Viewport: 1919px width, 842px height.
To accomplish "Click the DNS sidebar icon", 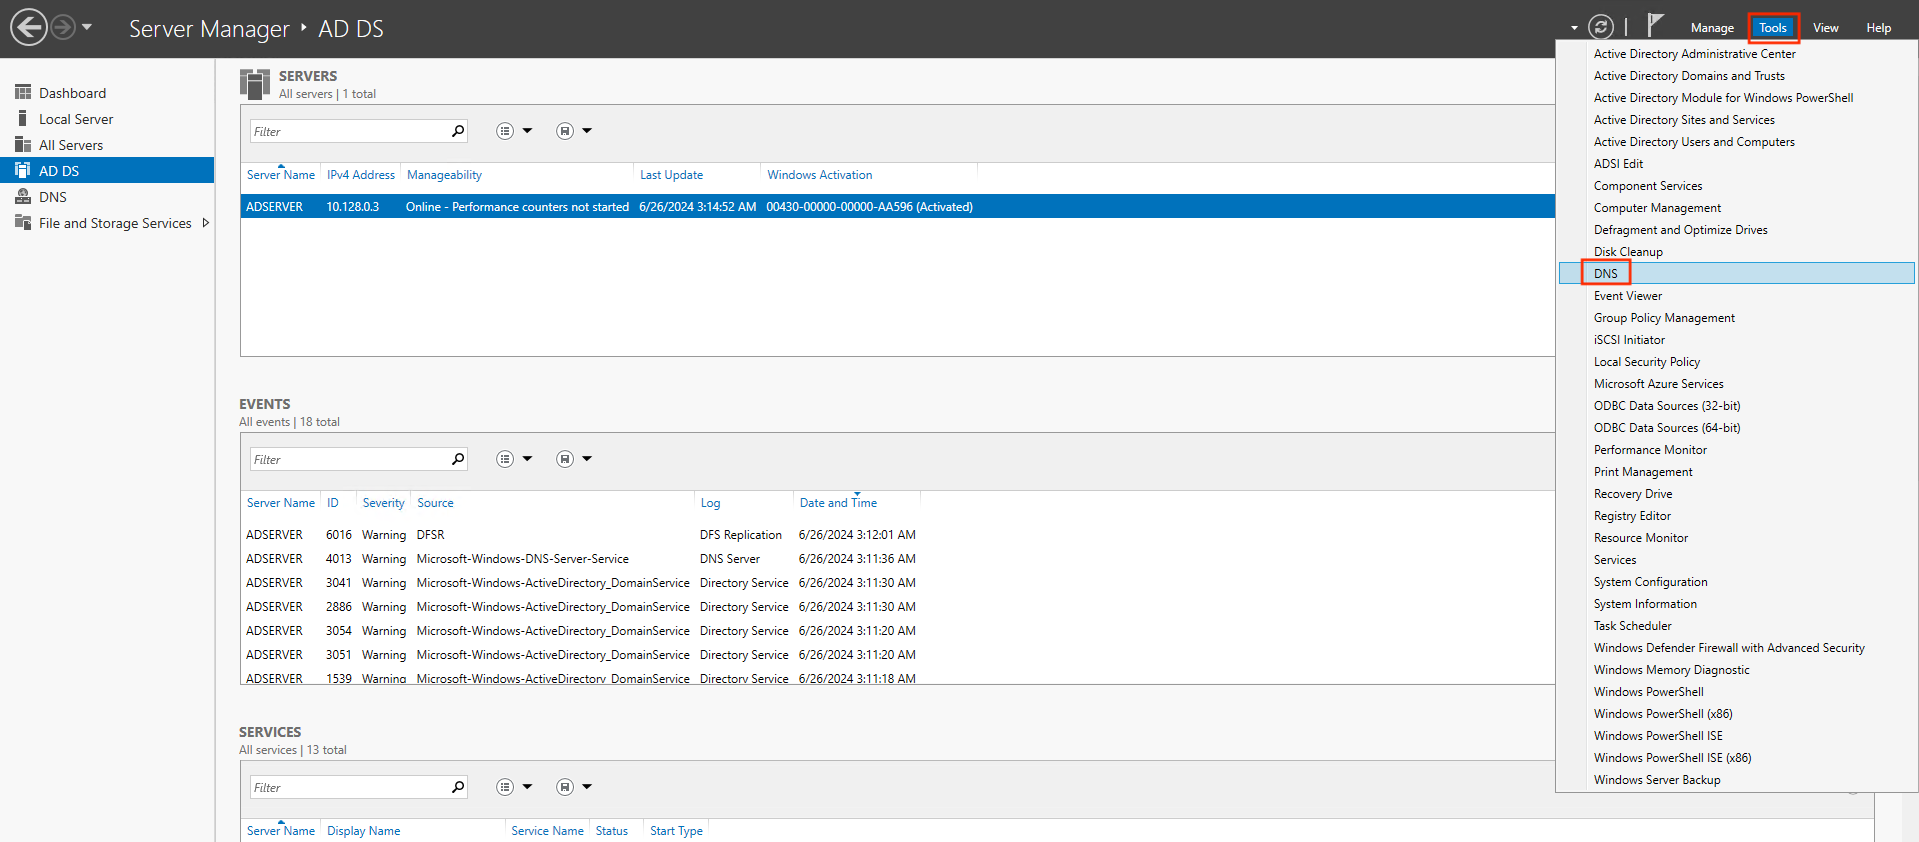I will pyautogui.click(x=23, y=196).
